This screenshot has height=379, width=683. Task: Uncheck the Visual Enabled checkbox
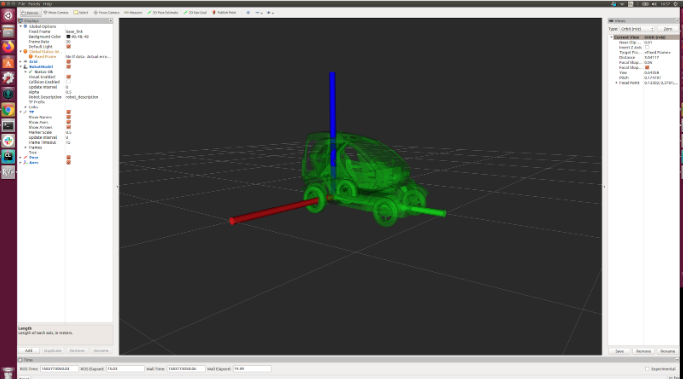[68, 77]
